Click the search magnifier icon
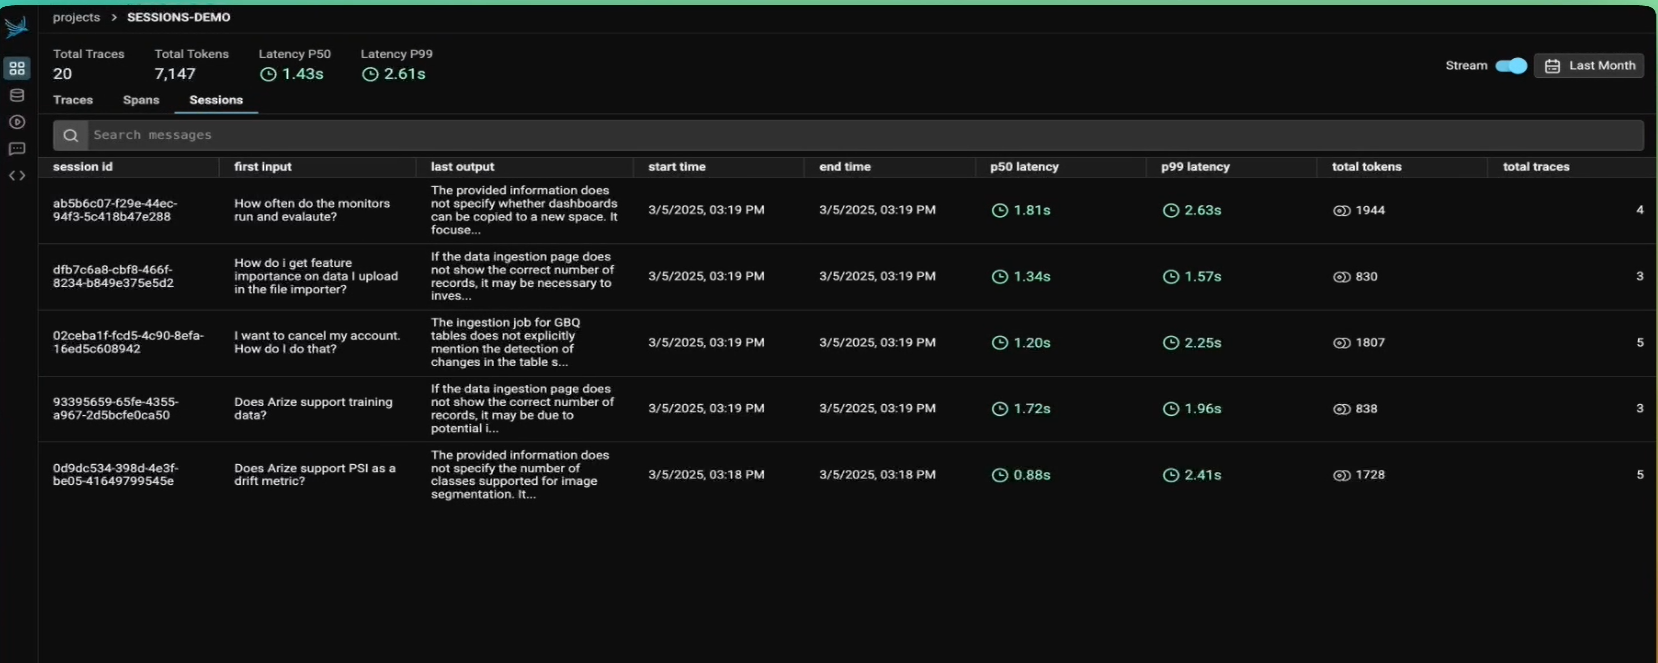This screenshot has width=1658, height=663. coord(70,135)
